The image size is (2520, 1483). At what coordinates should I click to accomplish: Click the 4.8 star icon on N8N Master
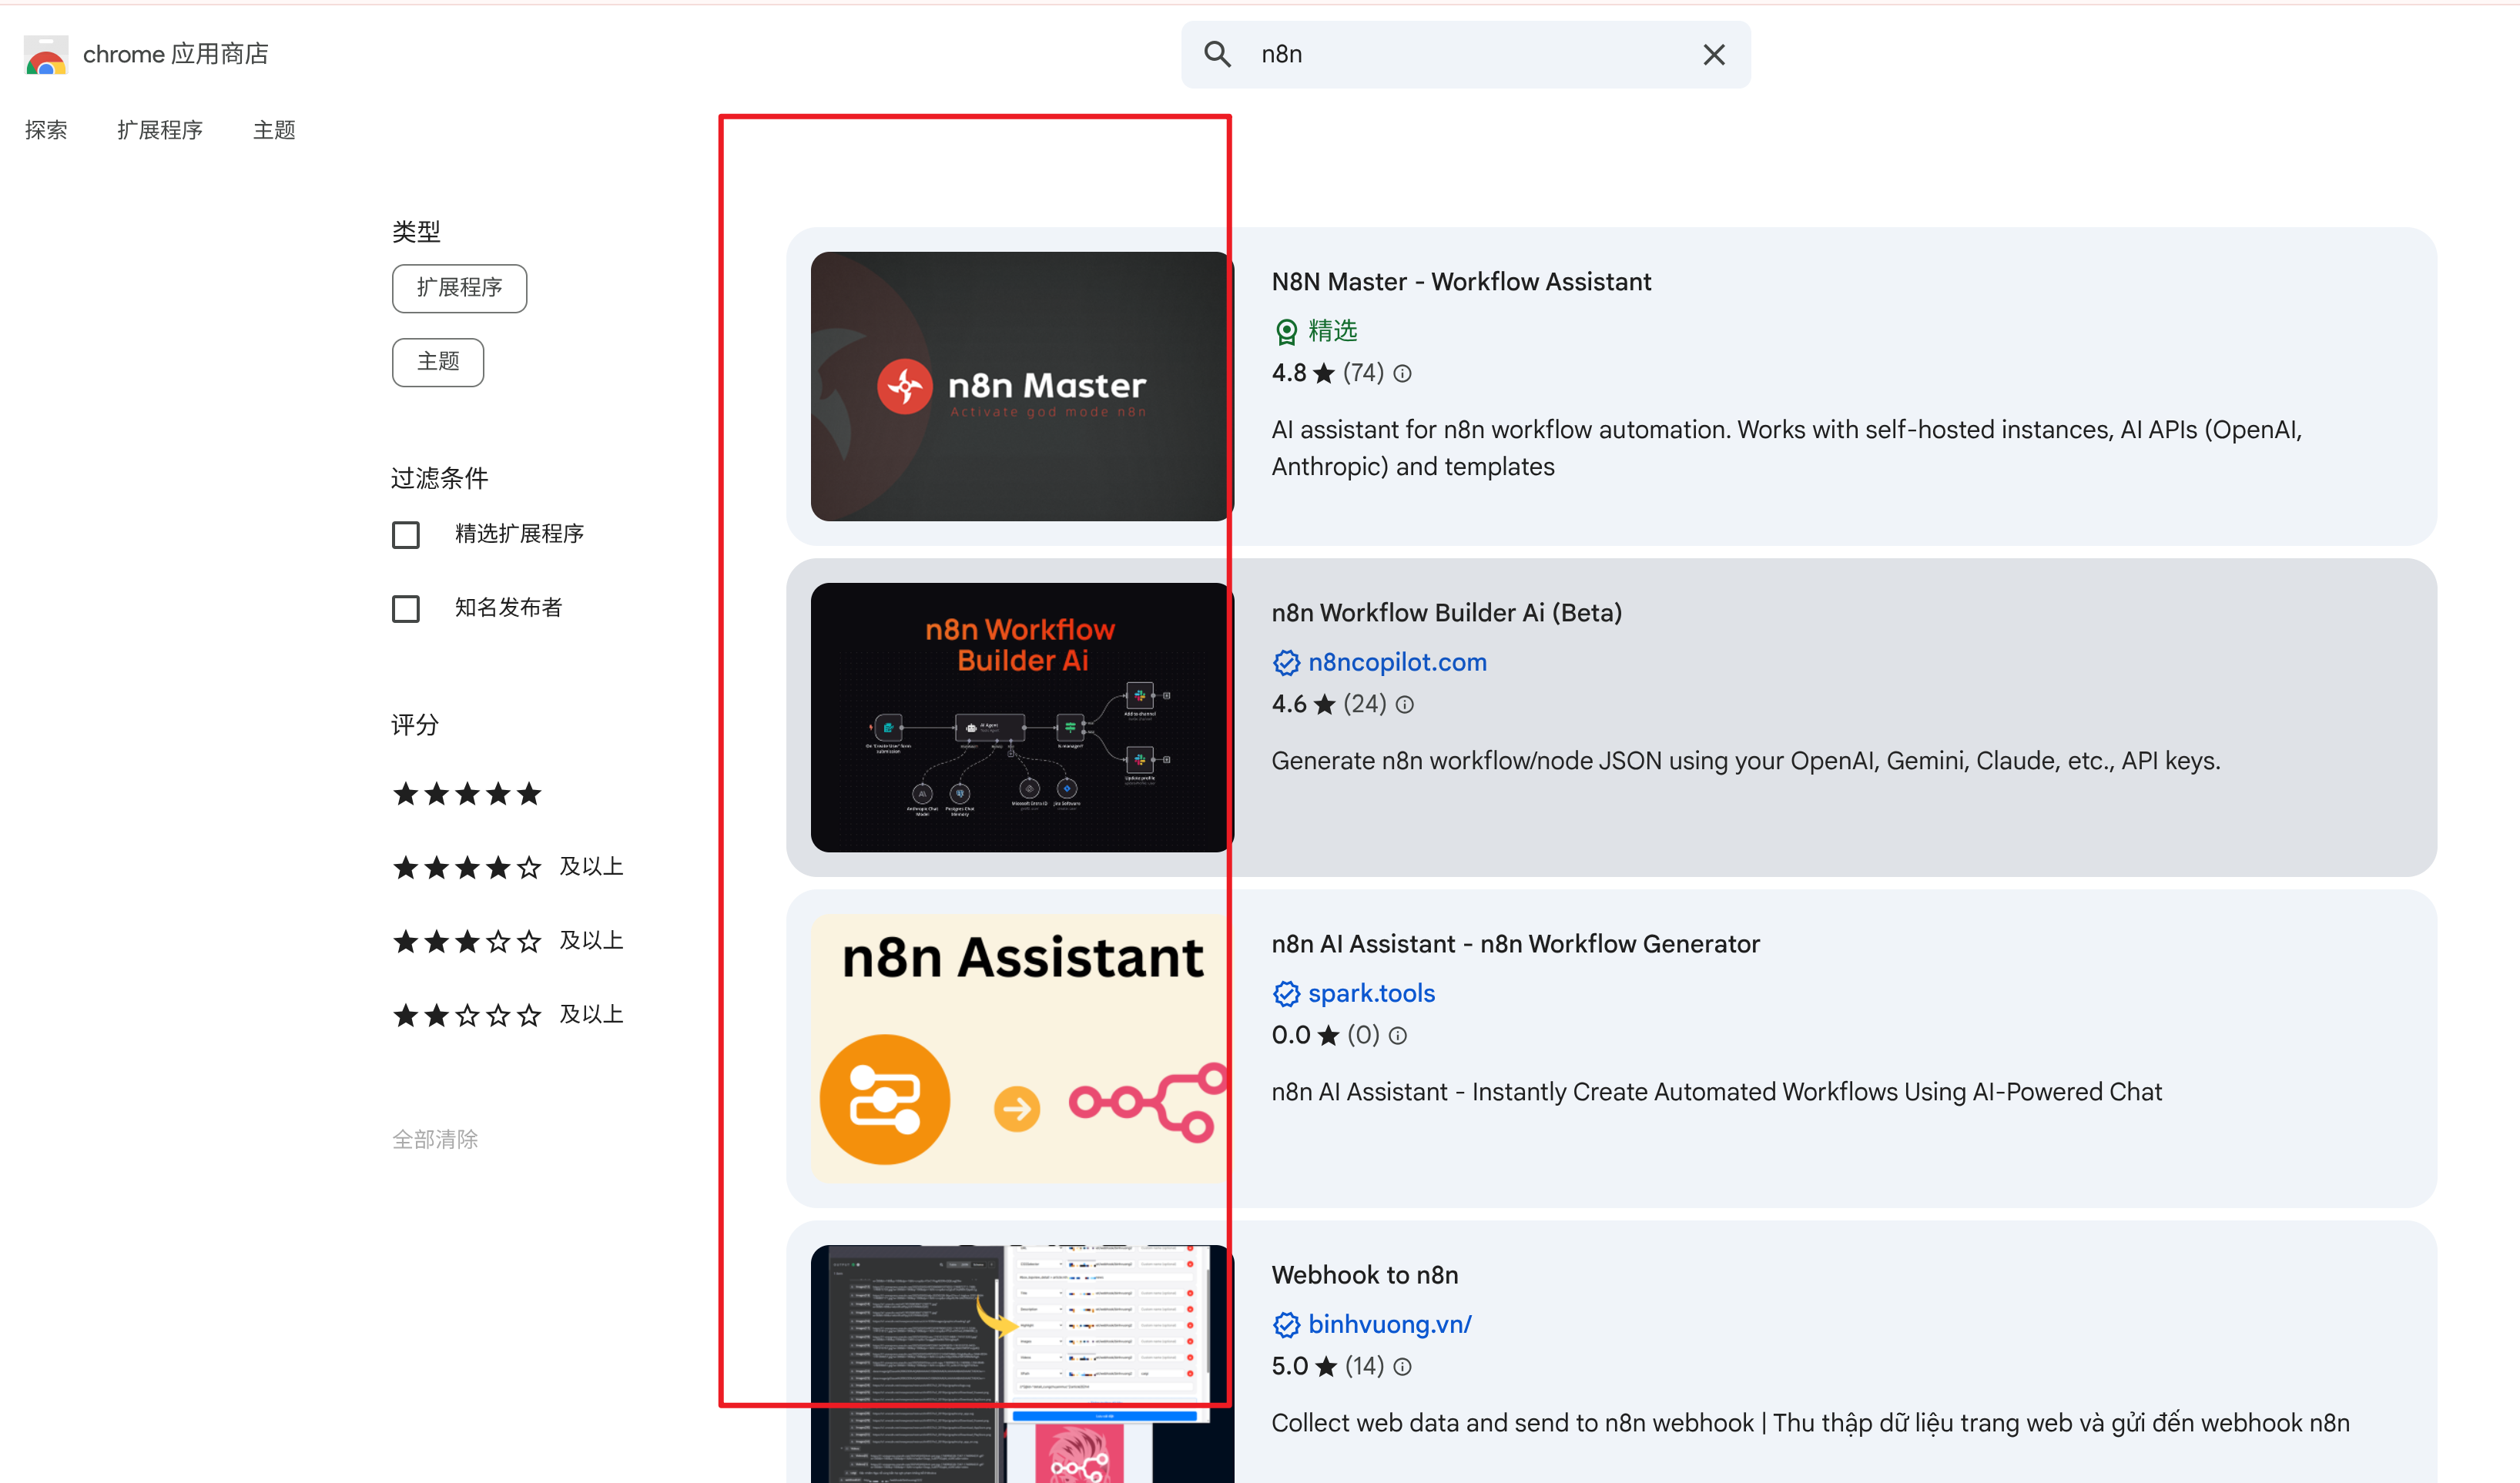(1324, 373)
